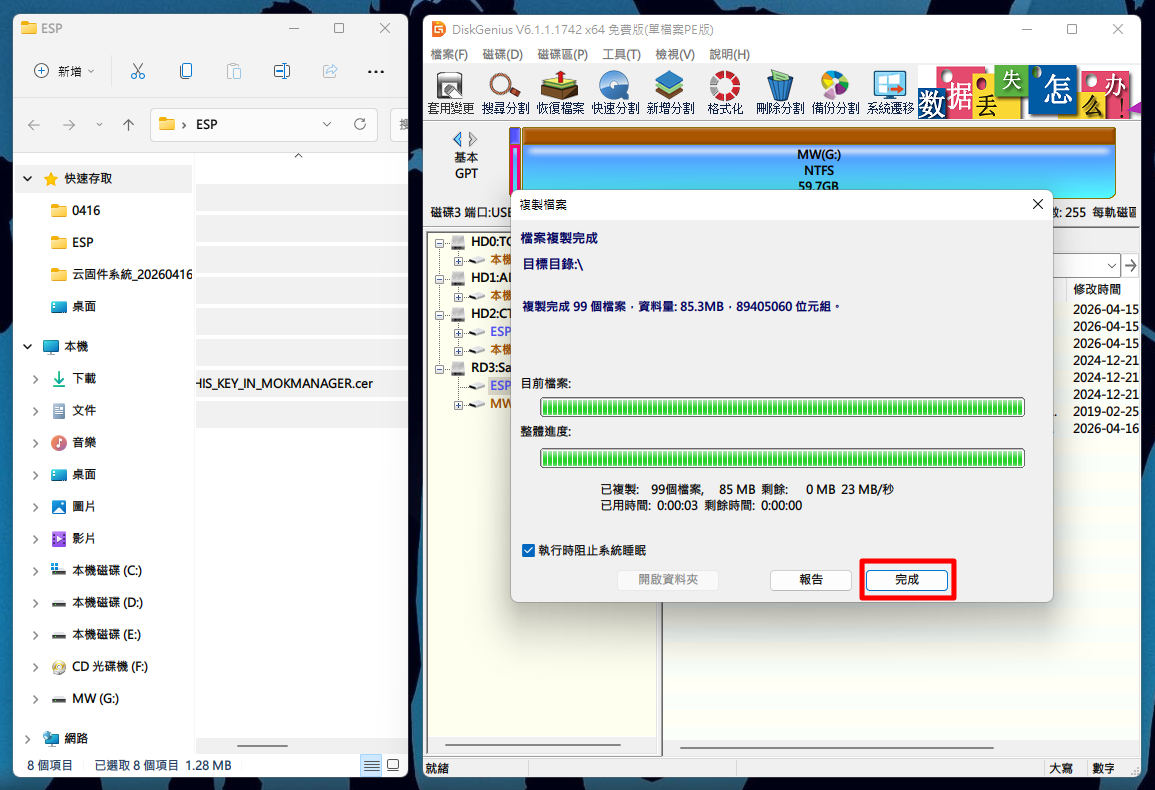Screen dimensions: 1155x790
Task: Open the 新增 dropdown in Explorer
Action: [x=65, y=71]
